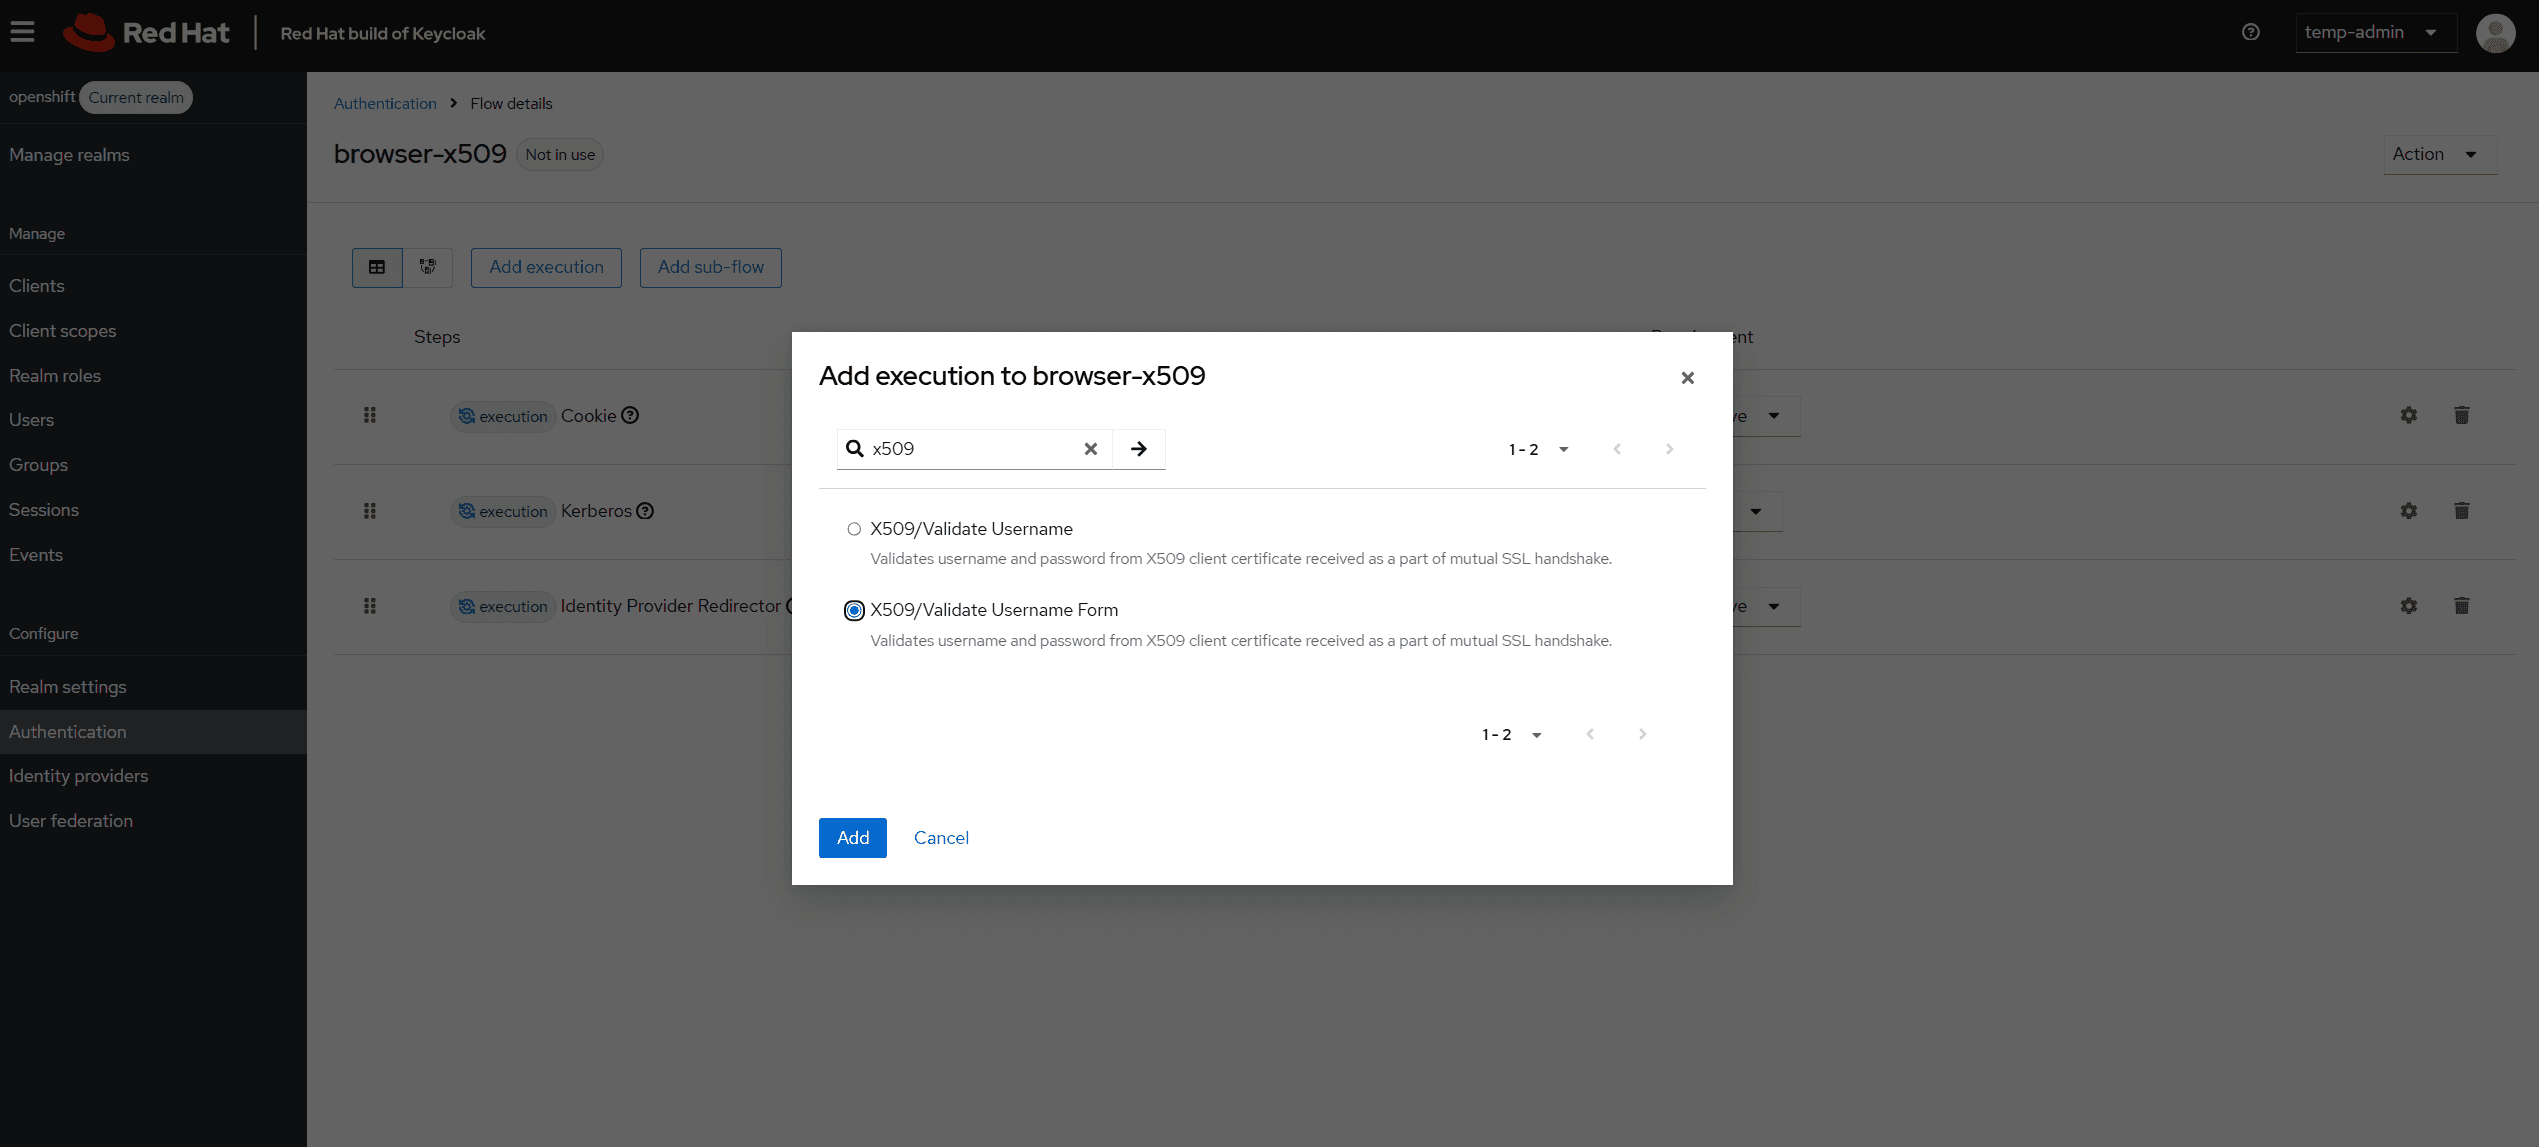Grab the drag handle for Kerberos row
This screenshot has width=2539, height=1147.
click(370, 511)
